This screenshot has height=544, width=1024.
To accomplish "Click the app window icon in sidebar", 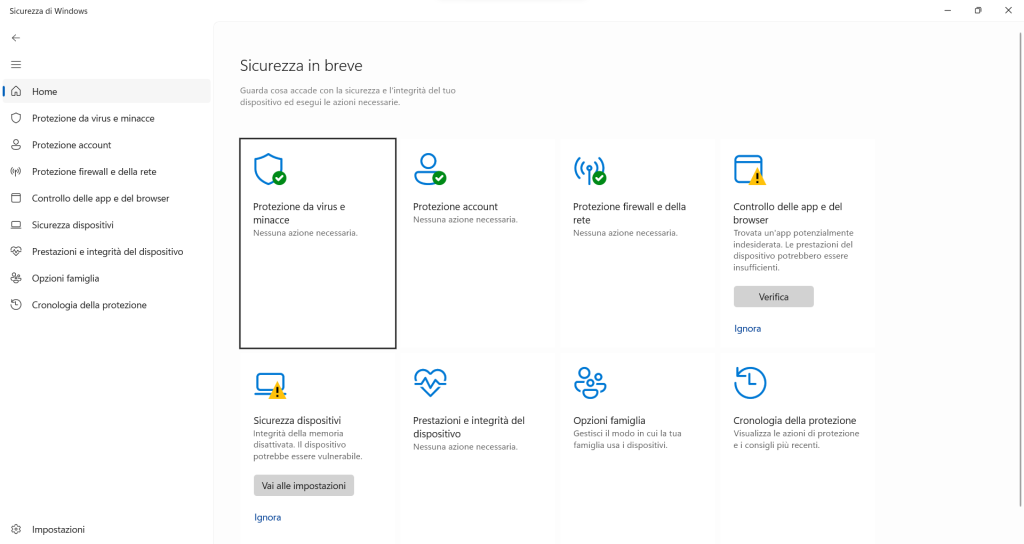I will click(x=16, y=198).
